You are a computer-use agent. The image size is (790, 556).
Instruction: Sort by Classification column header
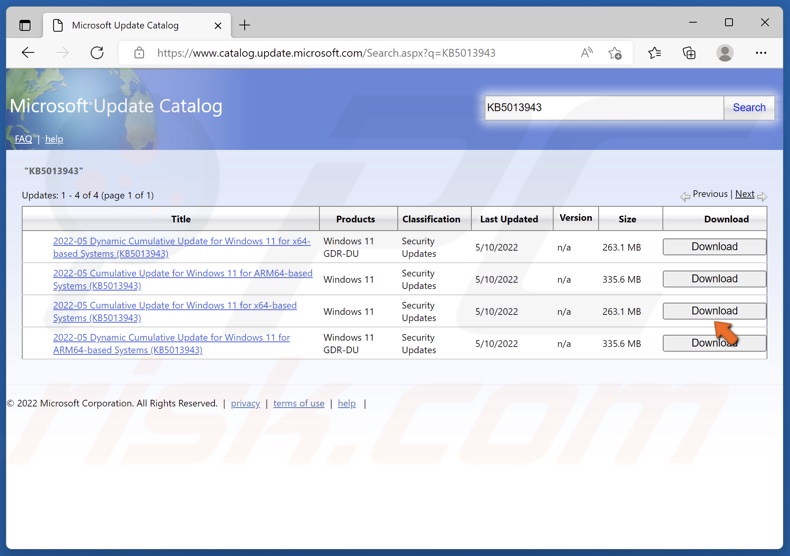click(x=434, y=219)
